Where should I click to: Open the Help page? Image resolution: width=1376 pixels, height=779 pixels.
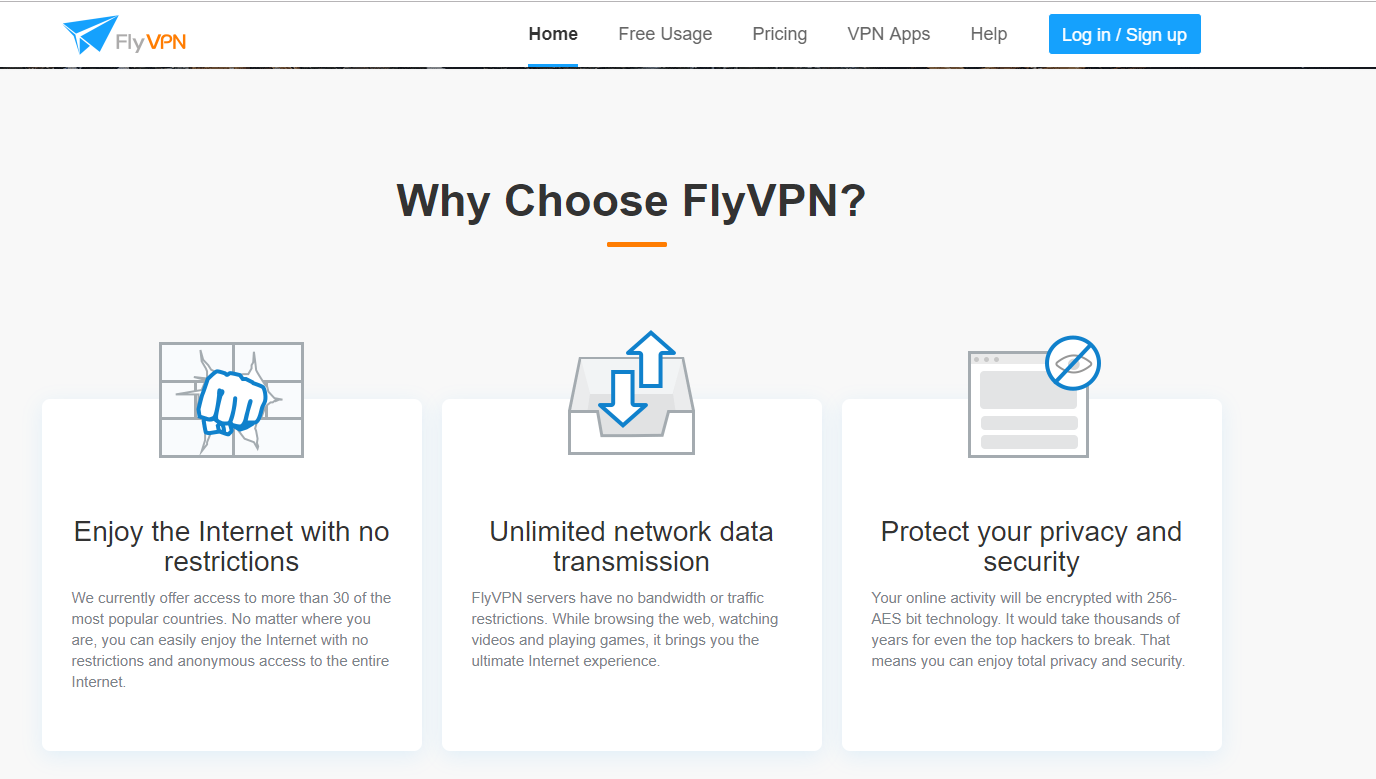coord(988,34)
